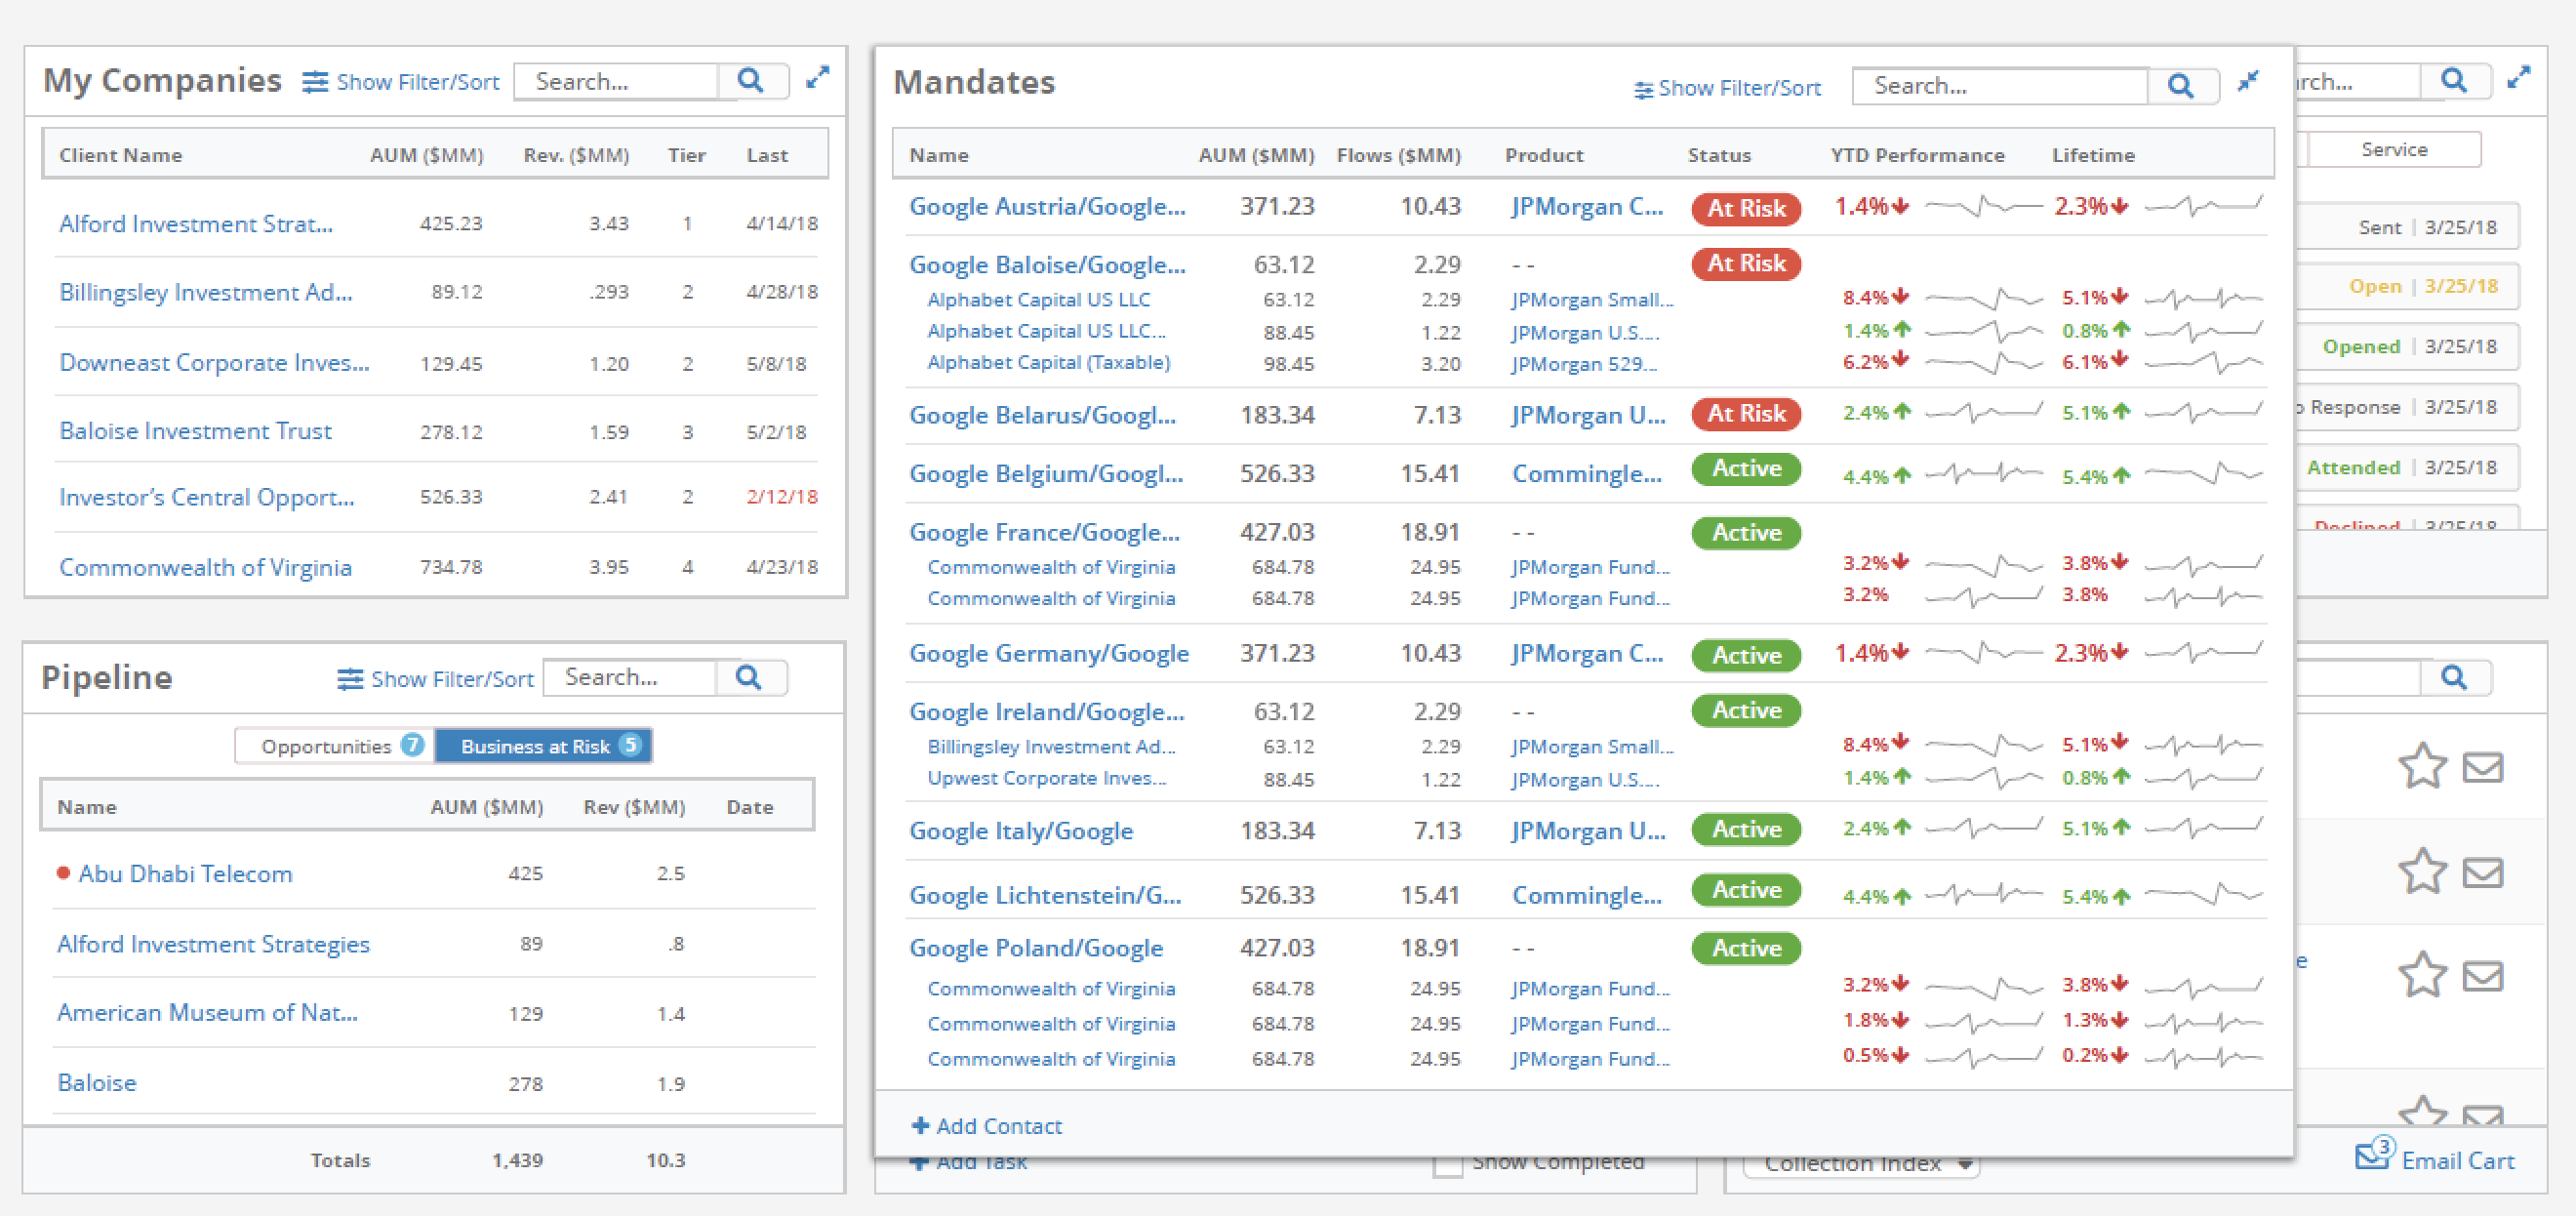The image size is (2576, 1216).
Task: Click JPMorgan C... product for Google Germany
Action: (x=1588, y=654)
